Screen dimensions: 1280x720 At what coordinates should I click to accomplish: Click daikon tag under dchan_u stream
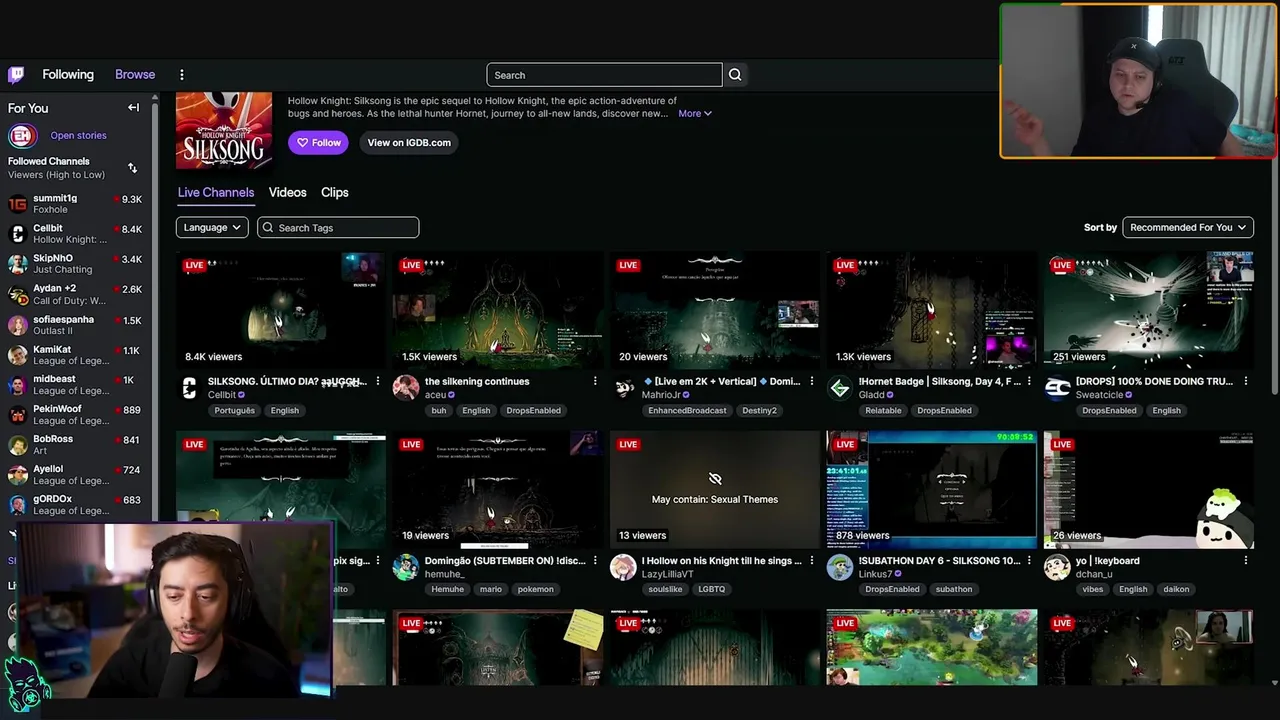coord(1176,590)
